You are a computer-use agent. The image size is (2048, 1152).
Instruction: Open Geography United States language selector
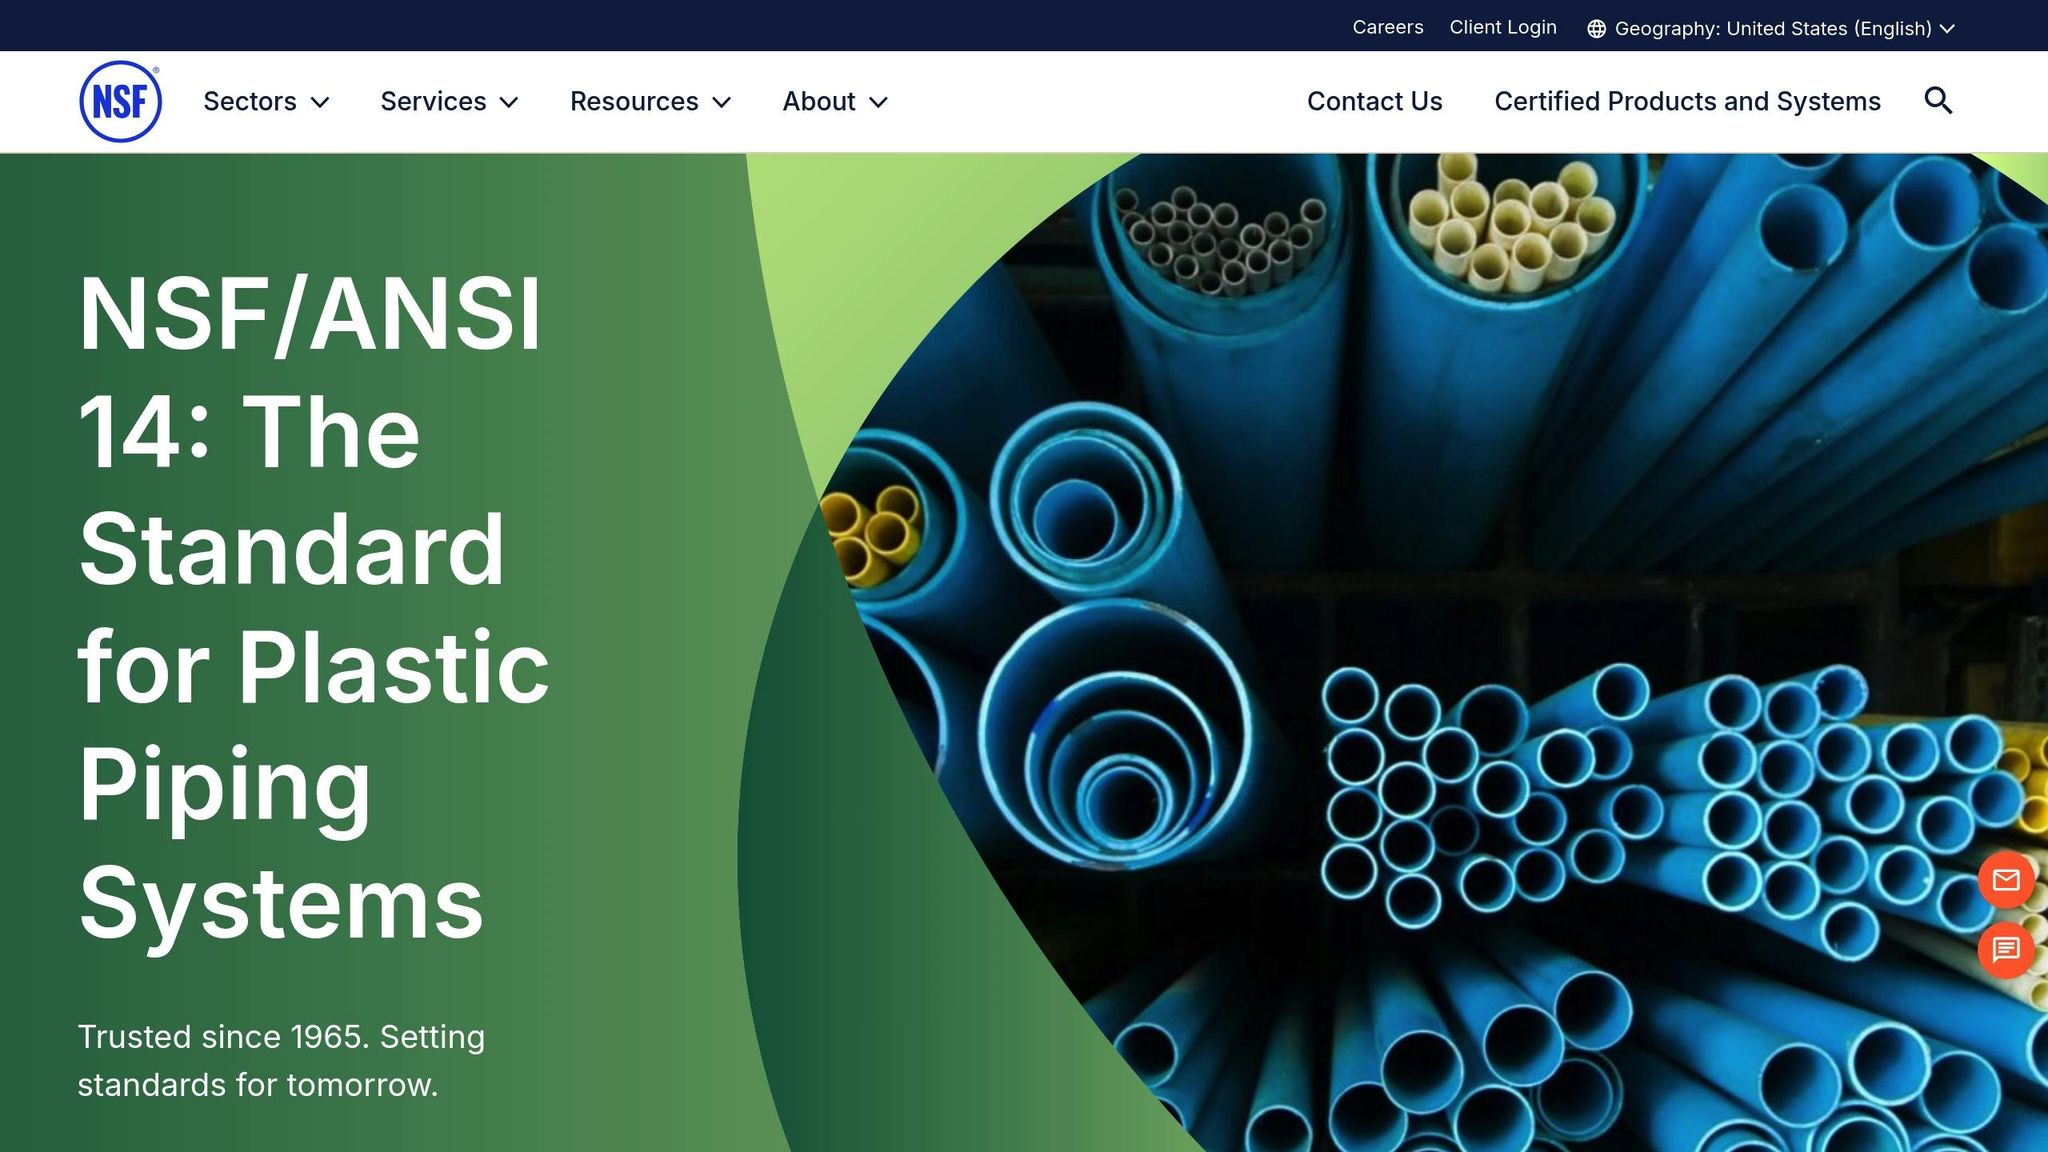pos(1772,29)
